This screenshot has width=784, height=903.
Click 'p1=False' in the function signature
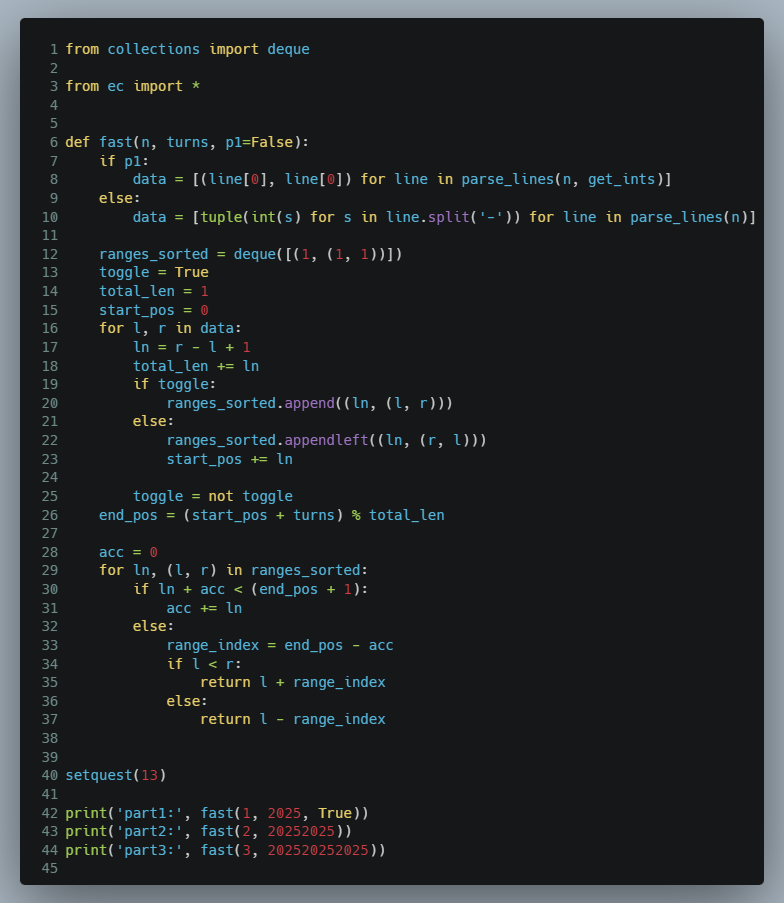pos(259,142)
